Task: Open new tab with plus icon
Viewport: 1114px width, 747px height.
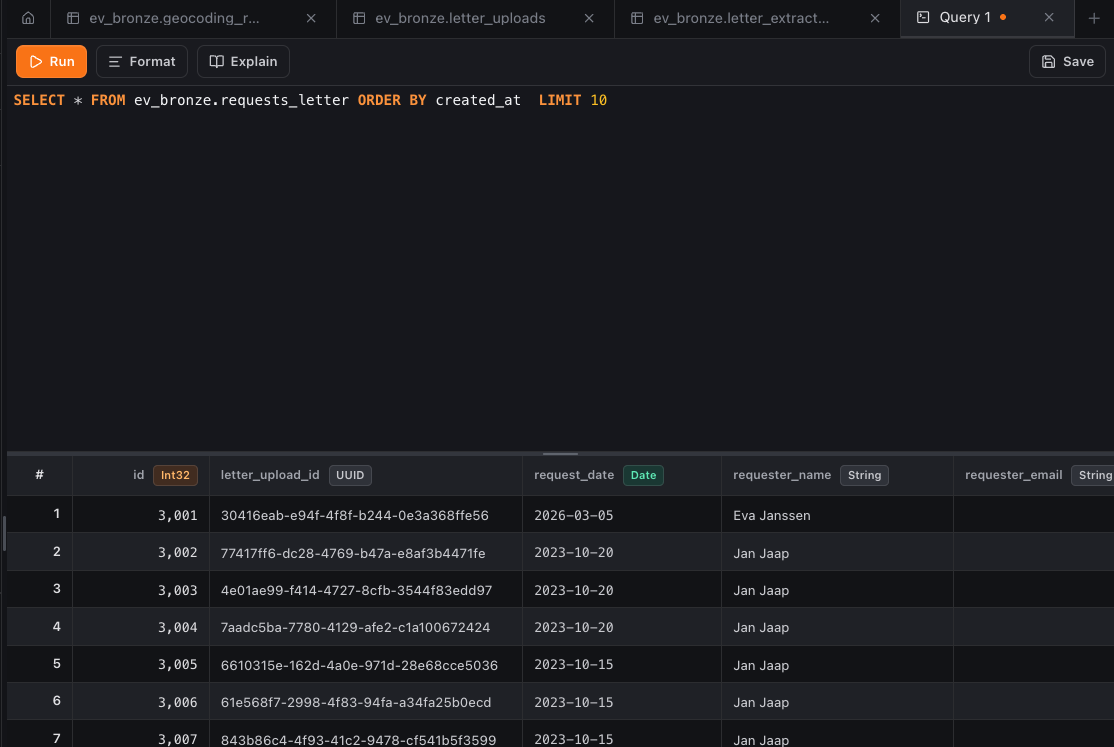Action: click(x=1093, y=19)
